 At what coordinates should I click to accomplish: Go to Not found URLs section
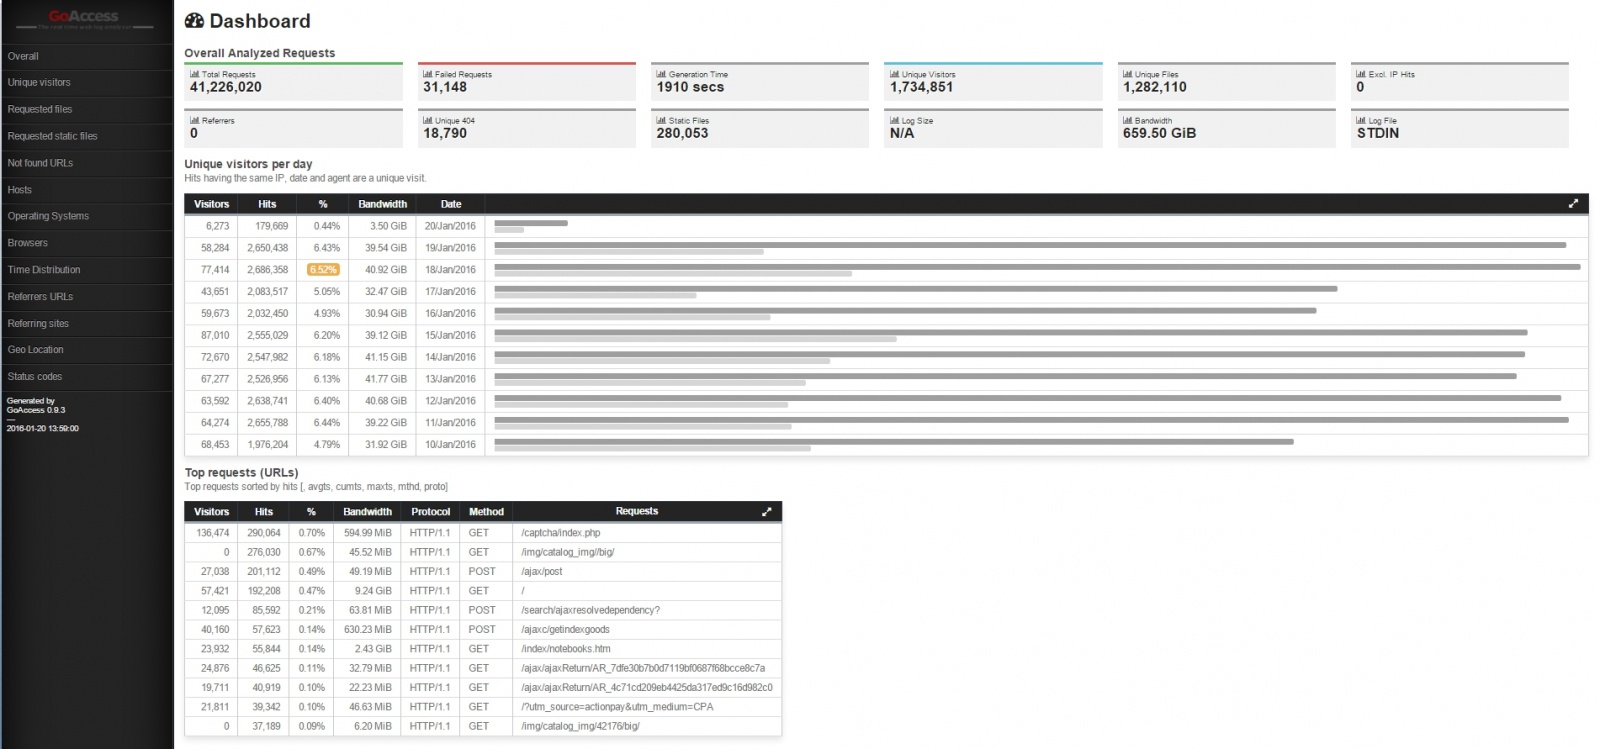pyautogui.click(x=87, y=163)
